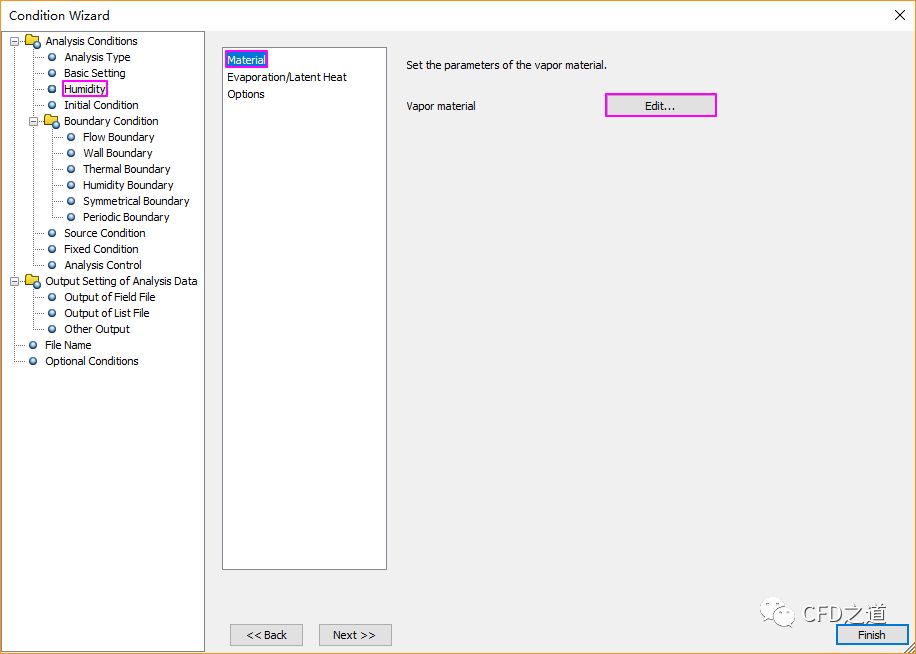The width and height of the screenshot is (916, 654).
Task: Collapse the Analysis Conditions tree node
Action: [x=15, y=41]
